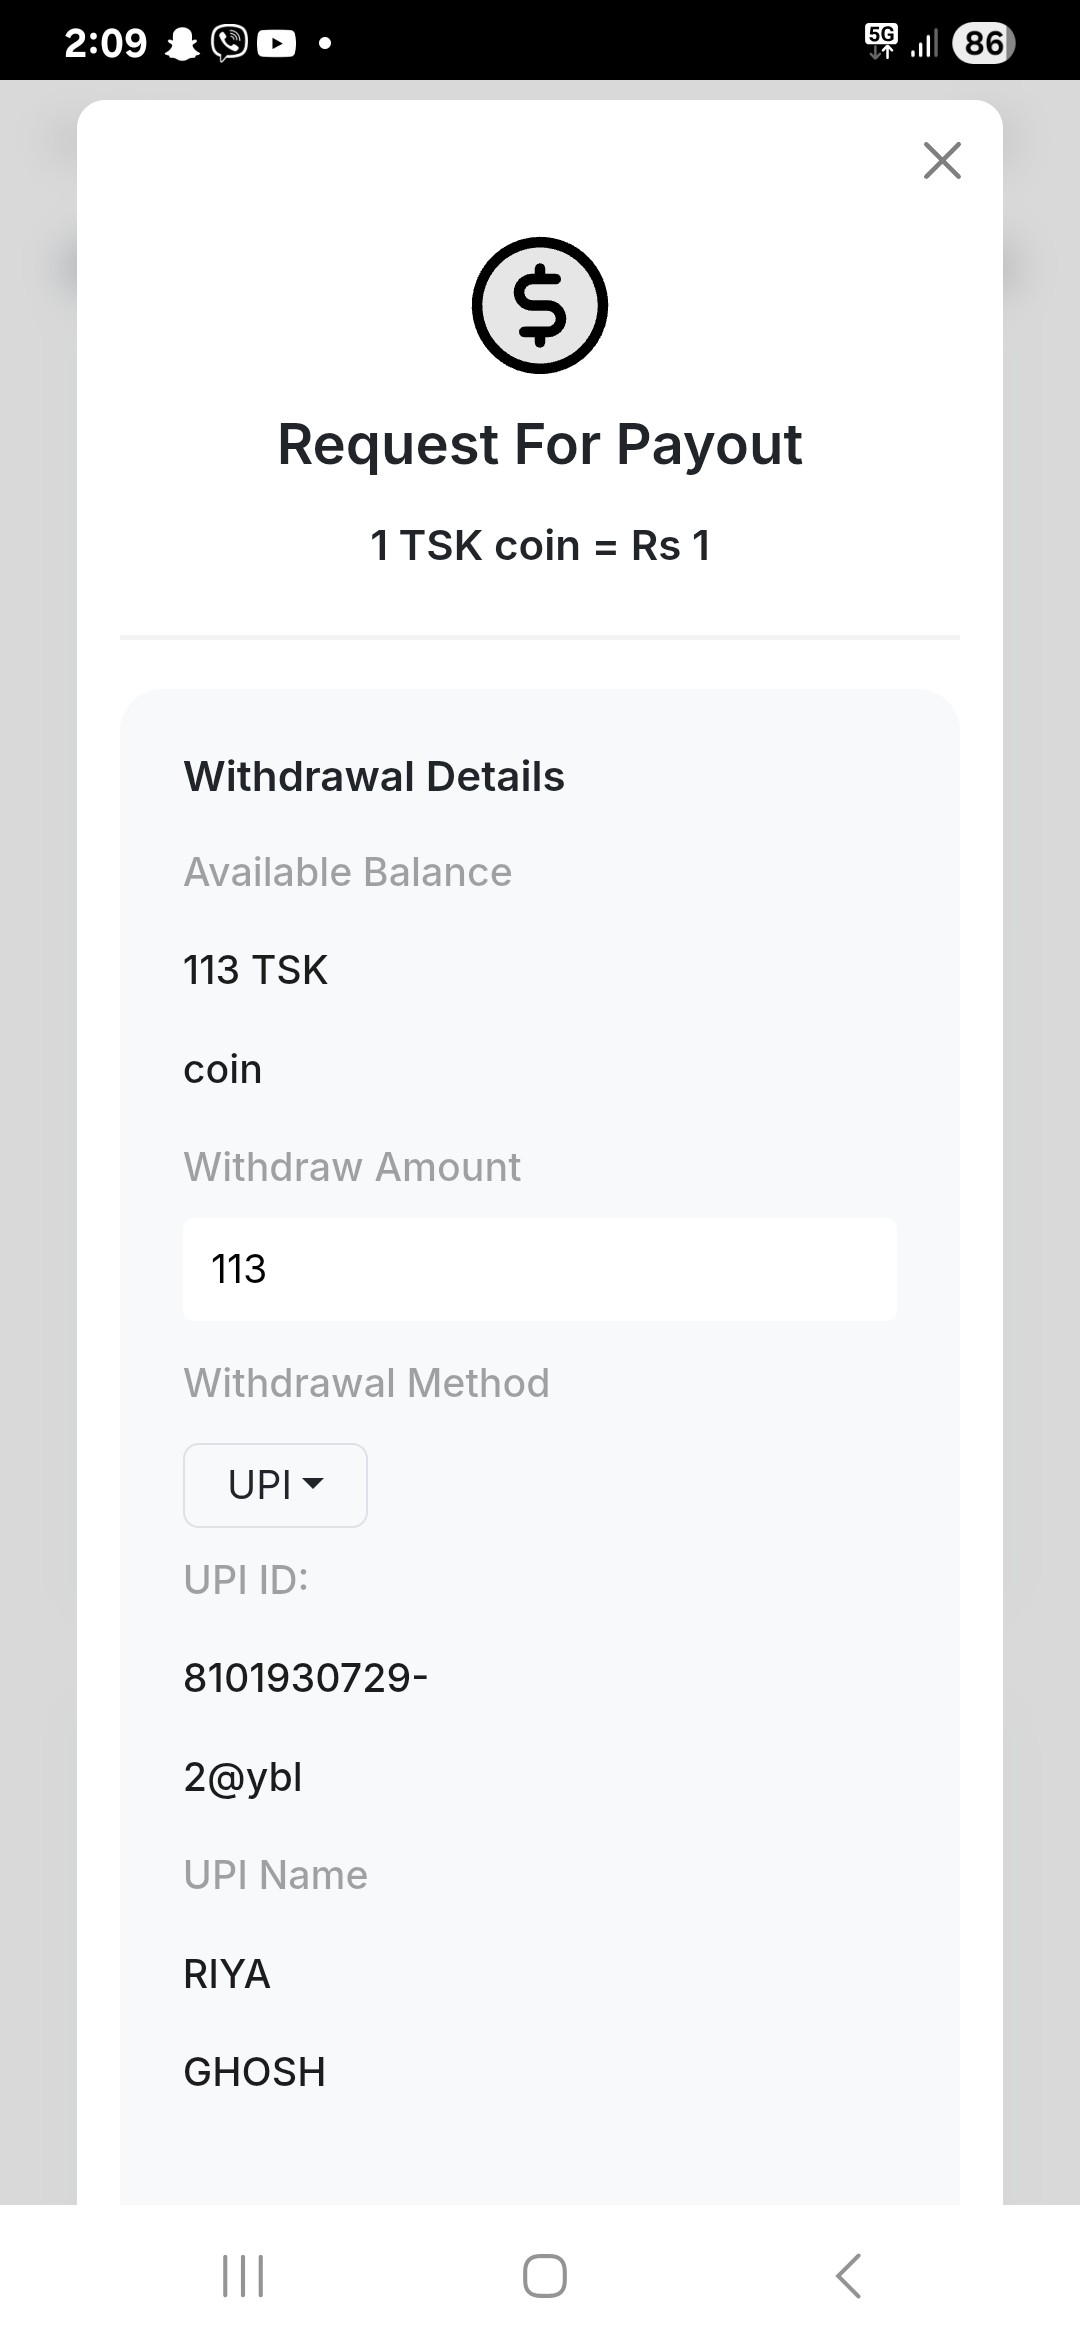Tap the Snapchat notification icon
The width and height of the screenshot is (1080, 2340).
click(182, 43)
